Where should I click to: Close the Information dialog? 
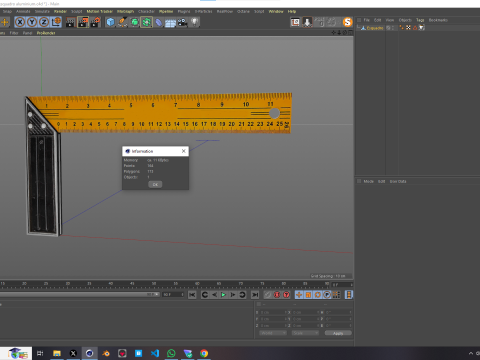(x=184, y=151)
